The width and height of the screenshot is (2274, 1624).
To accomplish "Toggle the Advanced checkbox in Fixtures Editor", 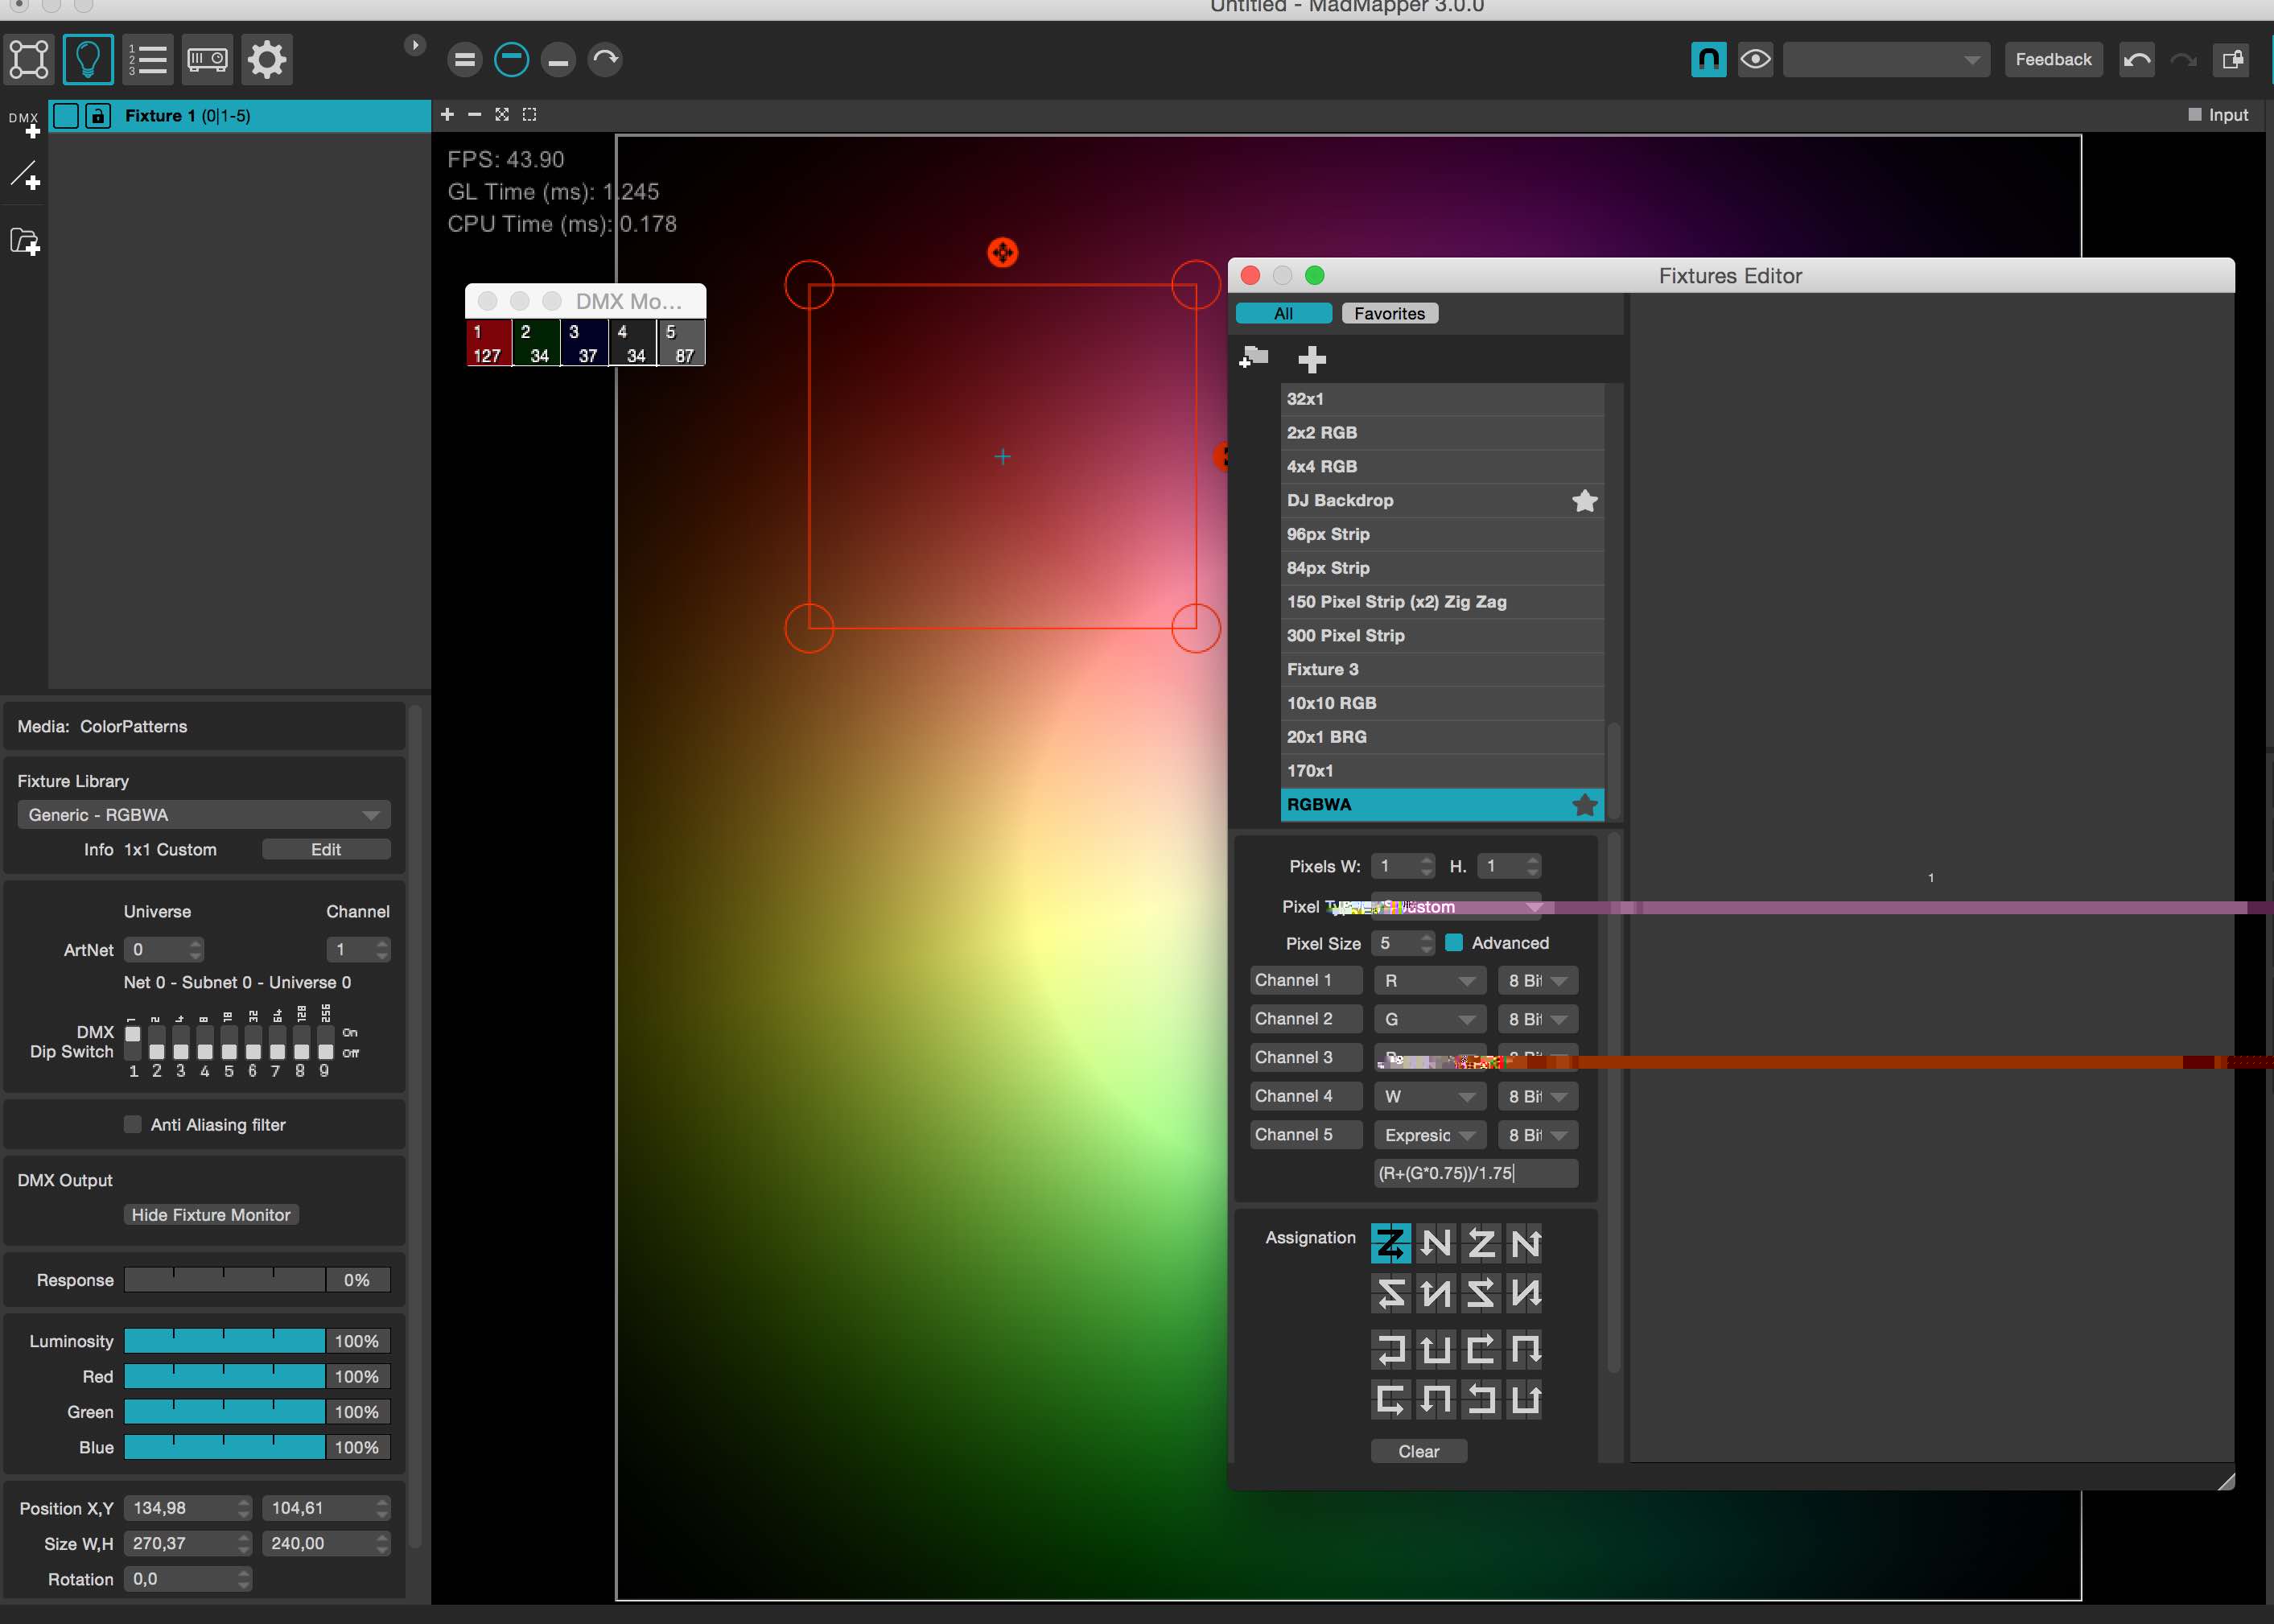I will point(1454,942).
